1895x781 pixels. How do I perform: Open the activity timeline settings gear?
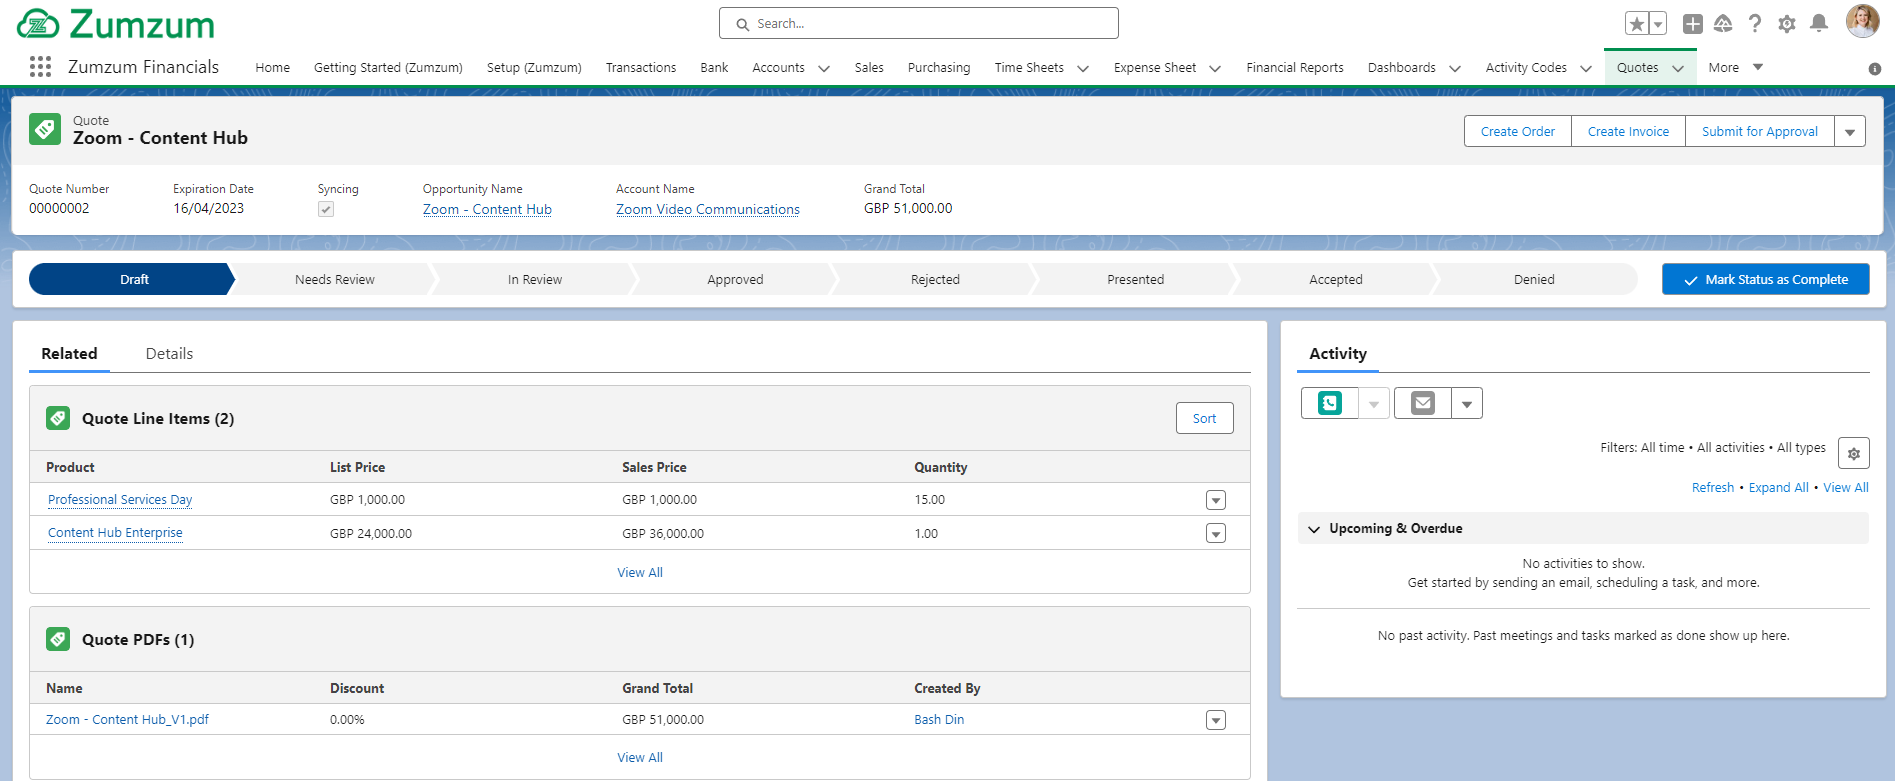click(1854, 453)
